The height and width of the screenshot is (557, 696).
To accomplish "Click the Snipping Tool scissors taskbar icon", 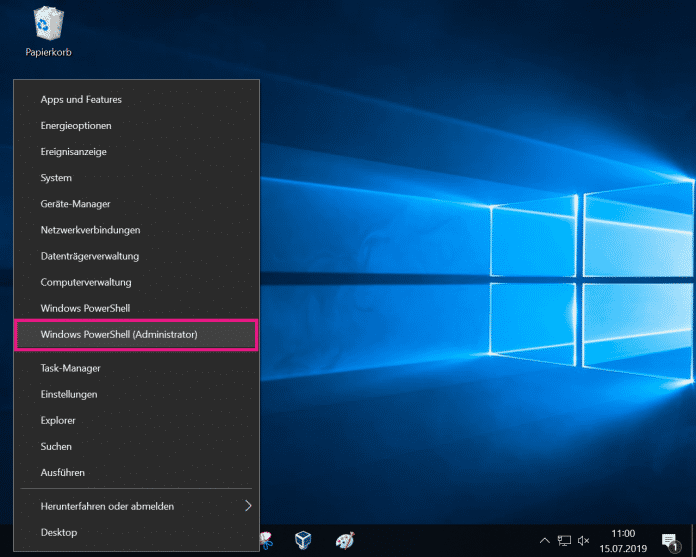I will click(267, 540).
